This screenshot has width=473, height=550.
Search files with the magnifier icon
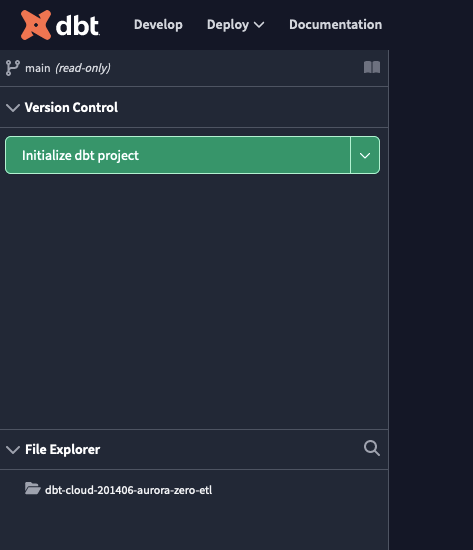click(x=372, y=448)
